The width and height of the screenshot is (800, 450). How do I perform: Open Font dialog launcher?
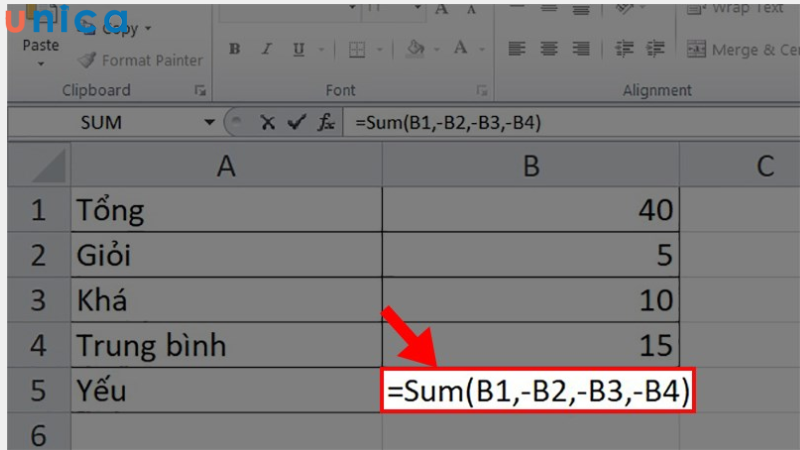coord(482,90)
